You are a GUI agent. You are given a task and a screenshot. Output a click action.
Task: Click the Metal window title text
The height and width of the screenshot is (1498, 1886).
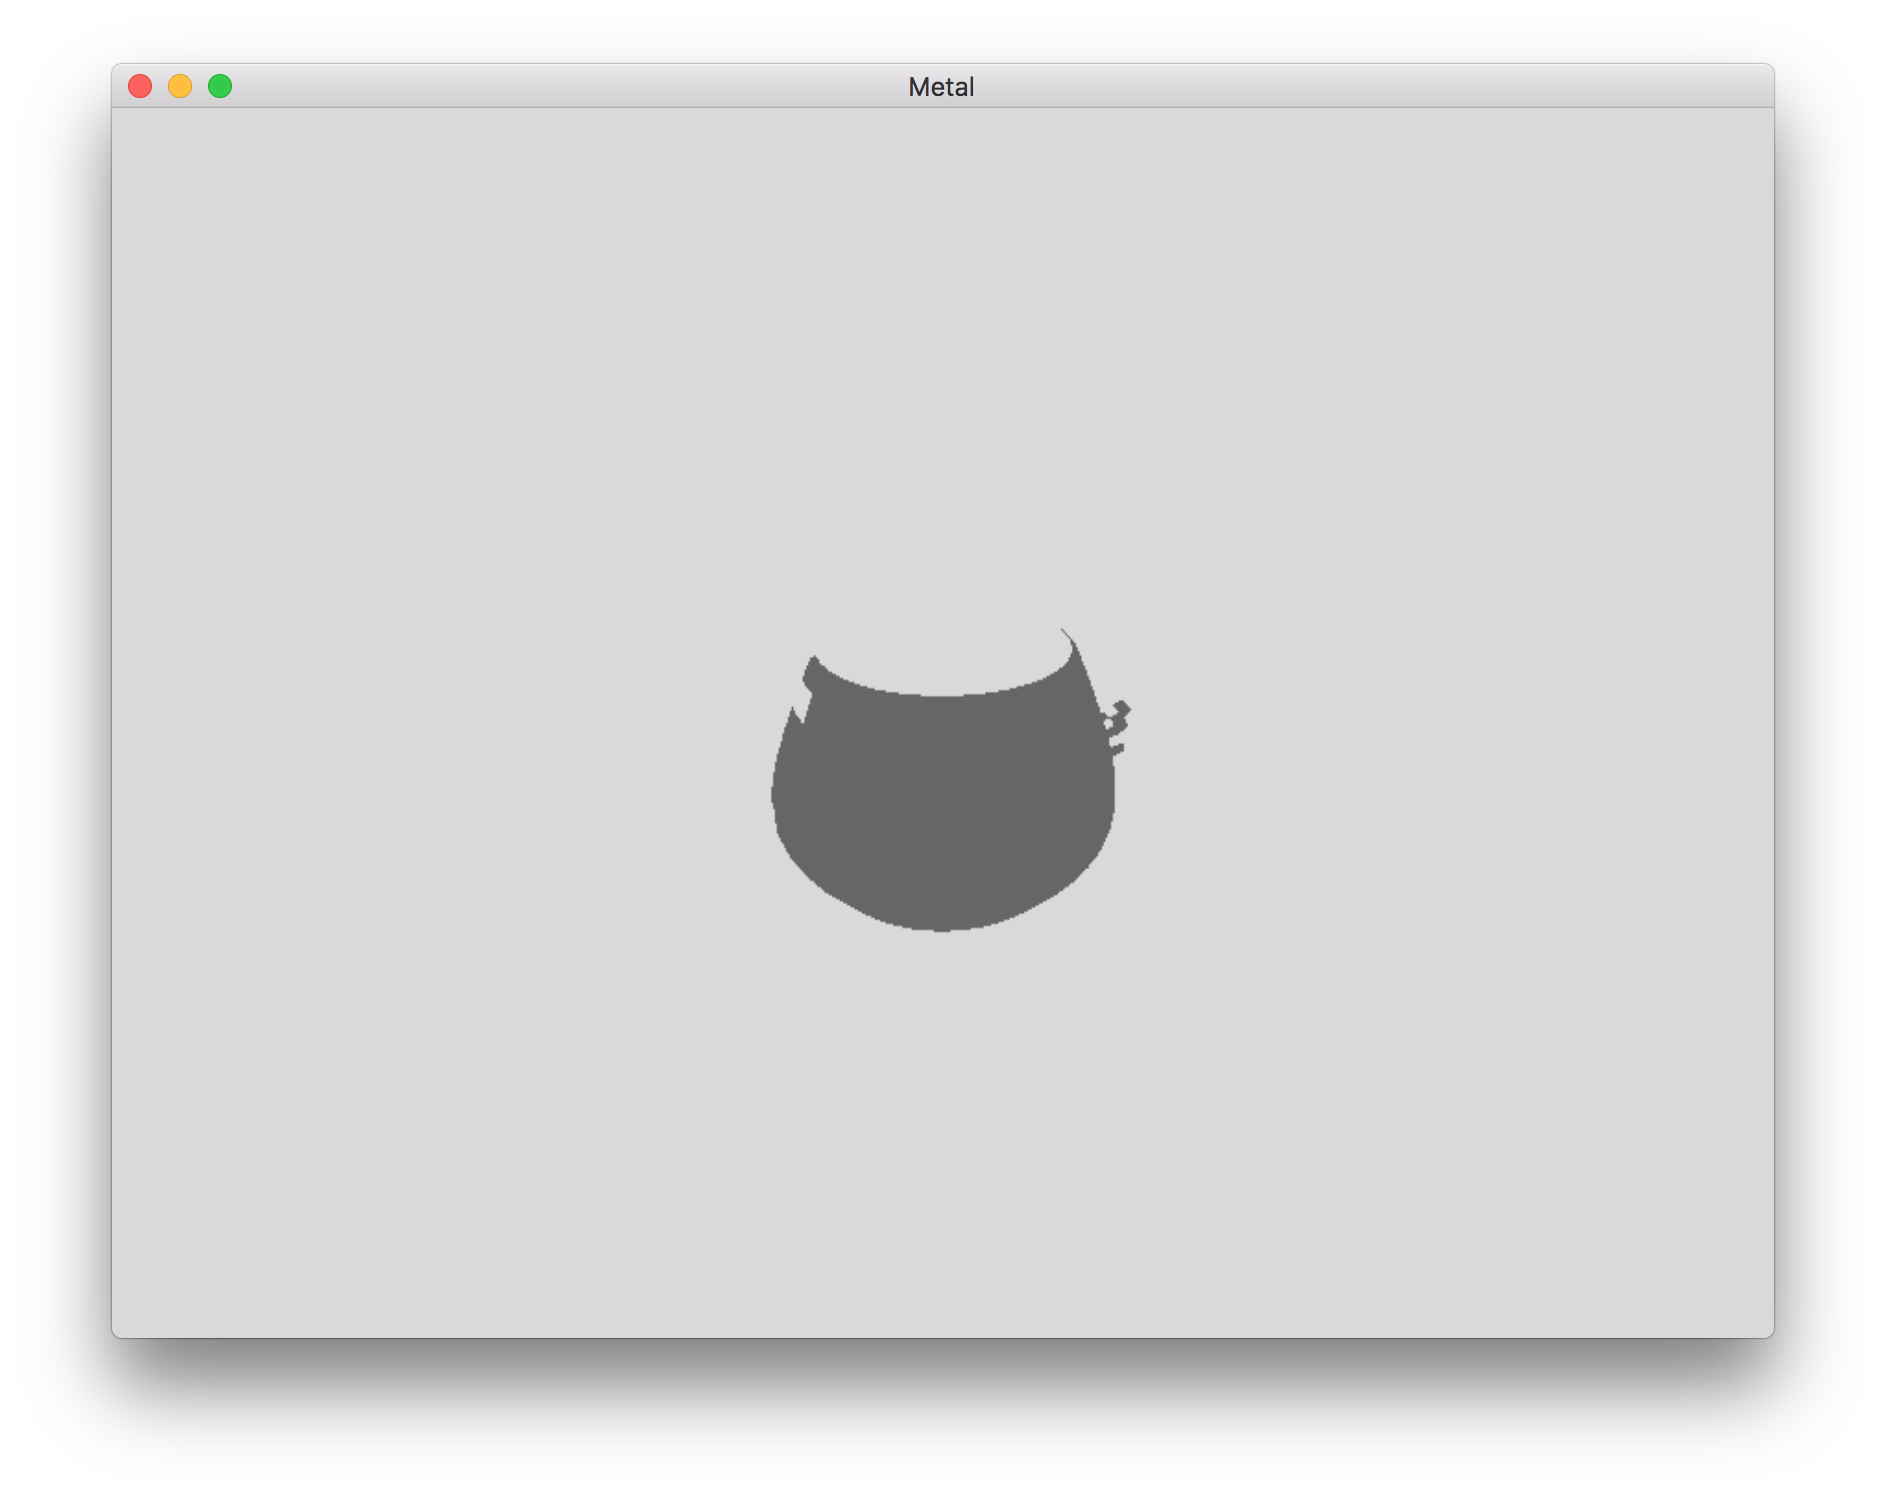click(x=941, y=87)
